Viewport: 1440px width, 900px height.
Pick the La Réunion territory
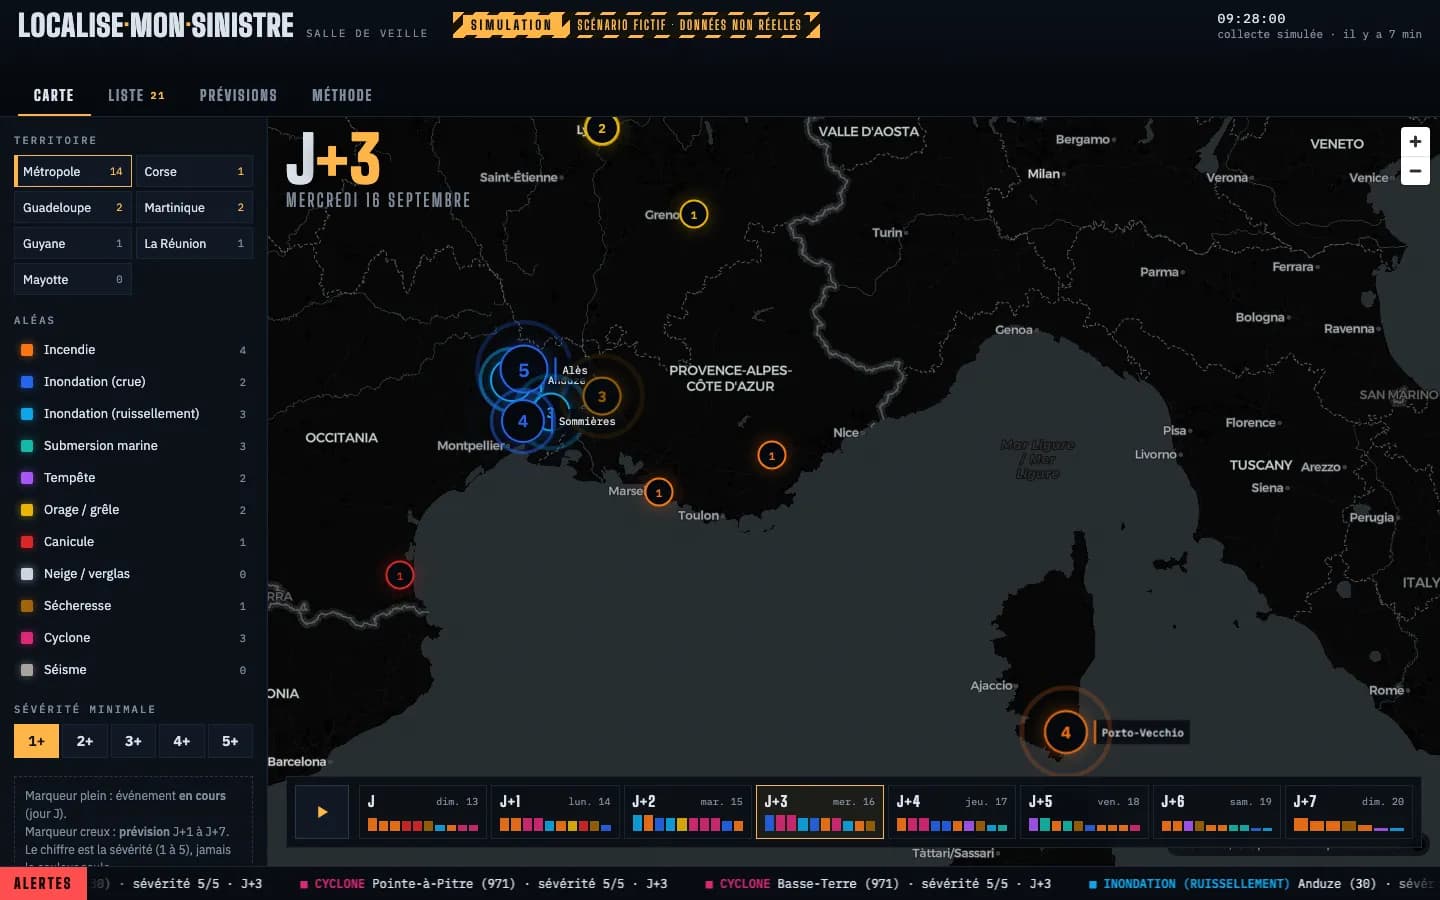(x=194, y=243)
